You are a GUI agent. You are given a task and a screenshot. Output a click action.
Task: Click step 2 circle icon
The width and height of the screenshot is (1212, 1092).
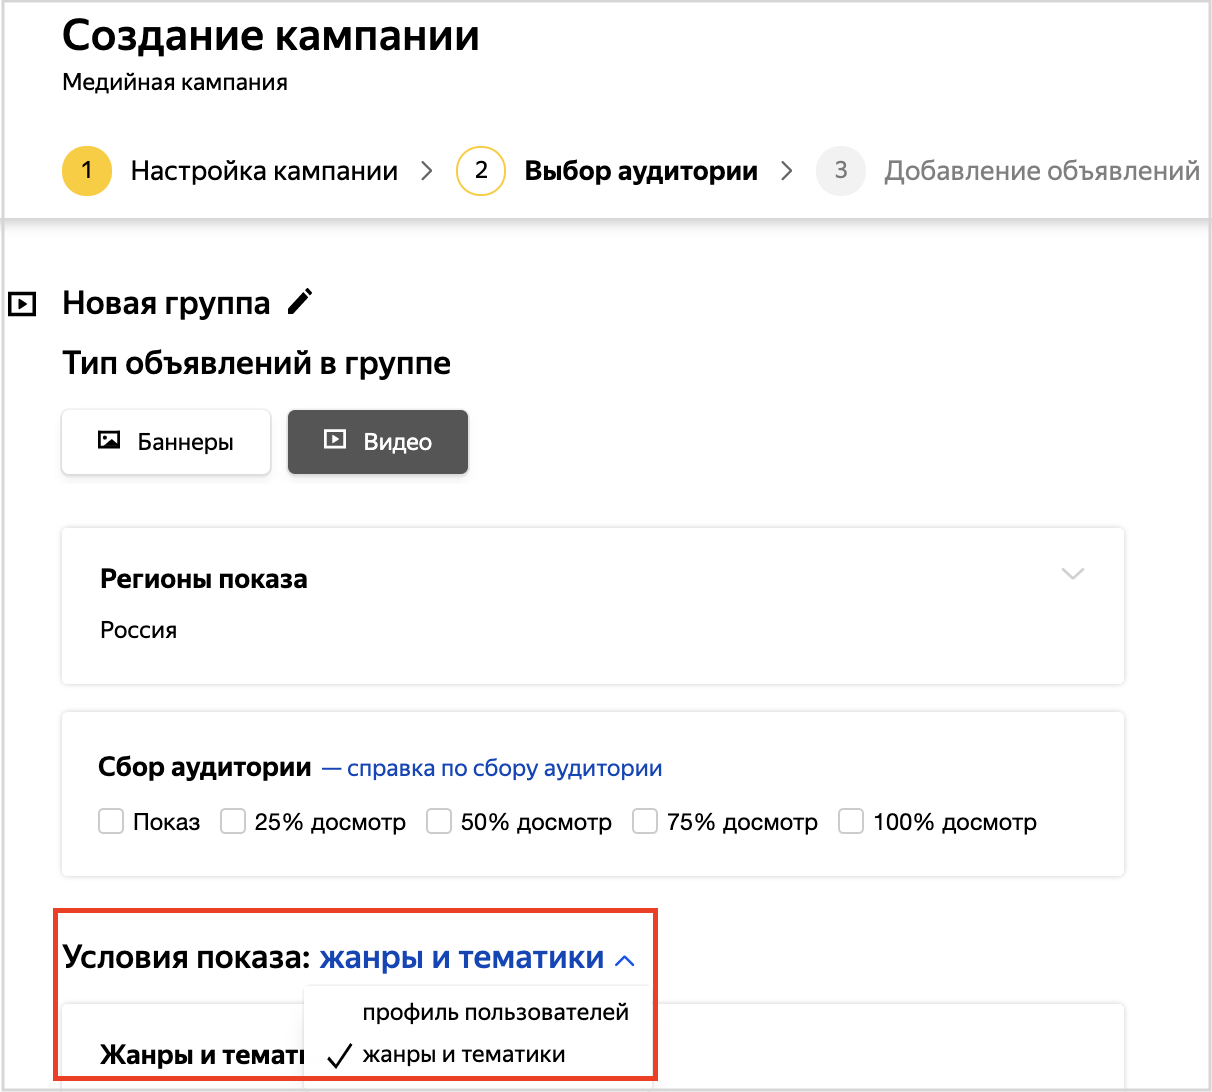coord(481,171)
